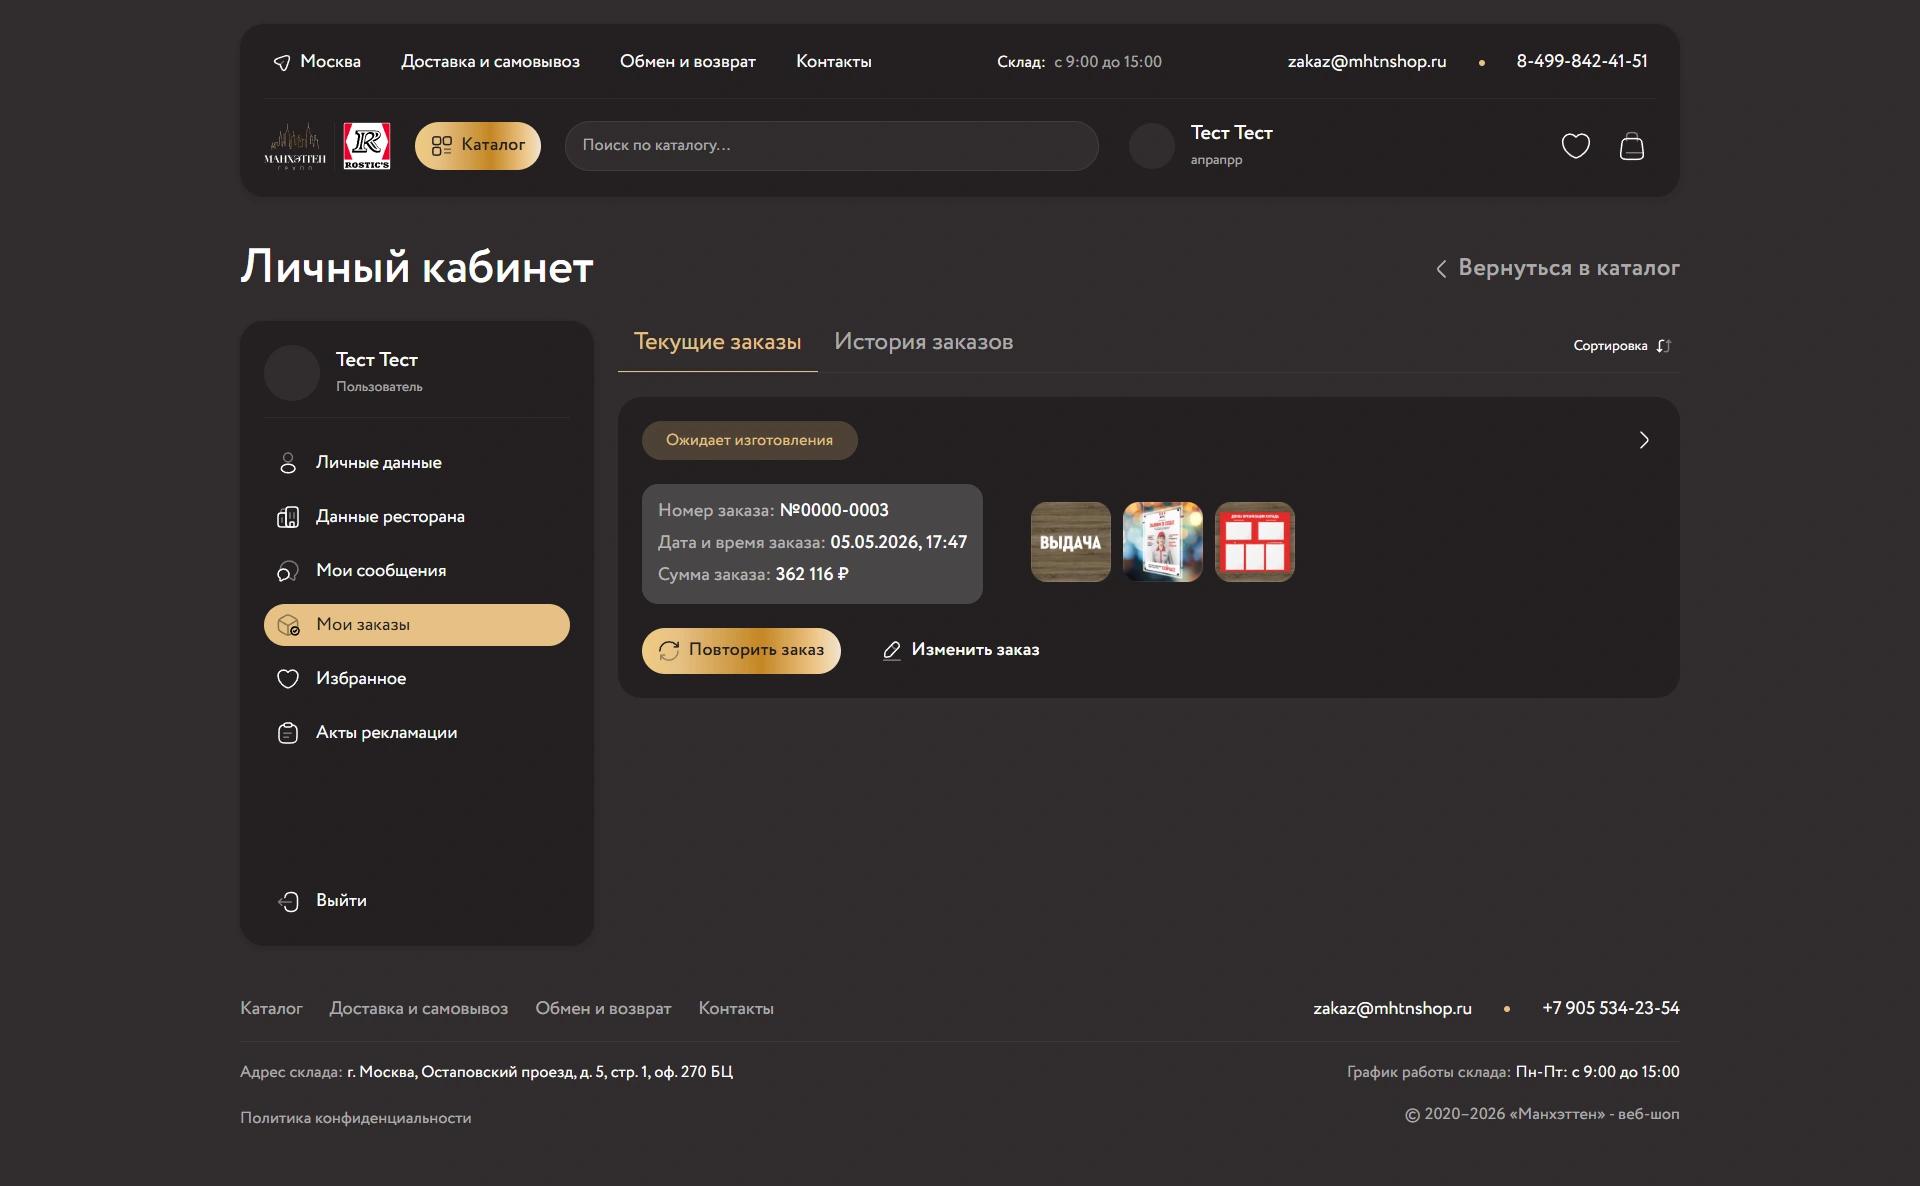Image resolution: width=1920 pixels, height=1186 pixels.
Task: Click Вернуться в каталог link
Action: point(1558,268)
